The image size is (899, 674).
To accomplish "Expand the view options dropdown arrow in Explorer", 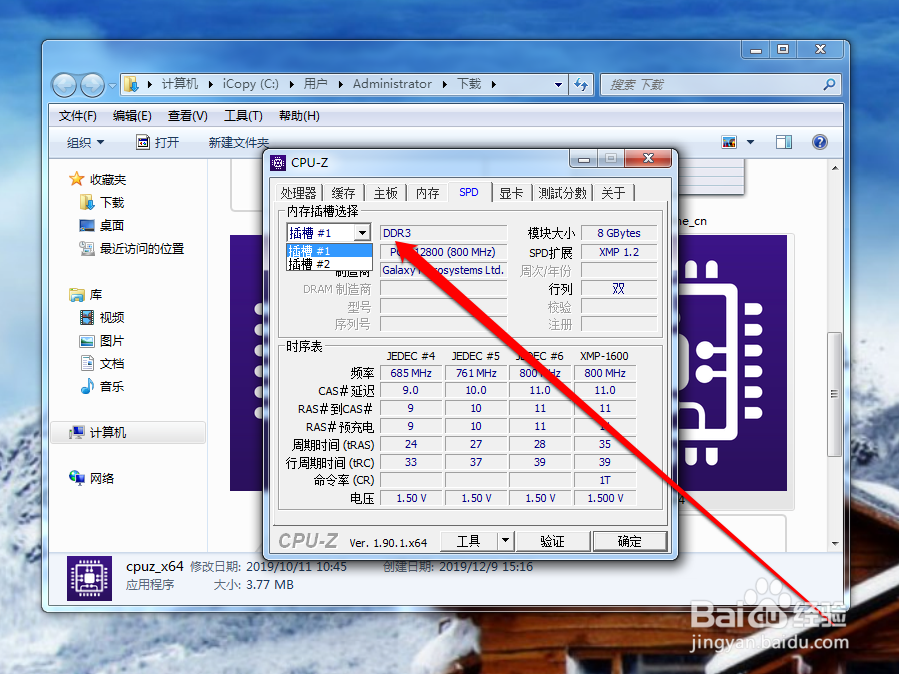I will [750, 142].
